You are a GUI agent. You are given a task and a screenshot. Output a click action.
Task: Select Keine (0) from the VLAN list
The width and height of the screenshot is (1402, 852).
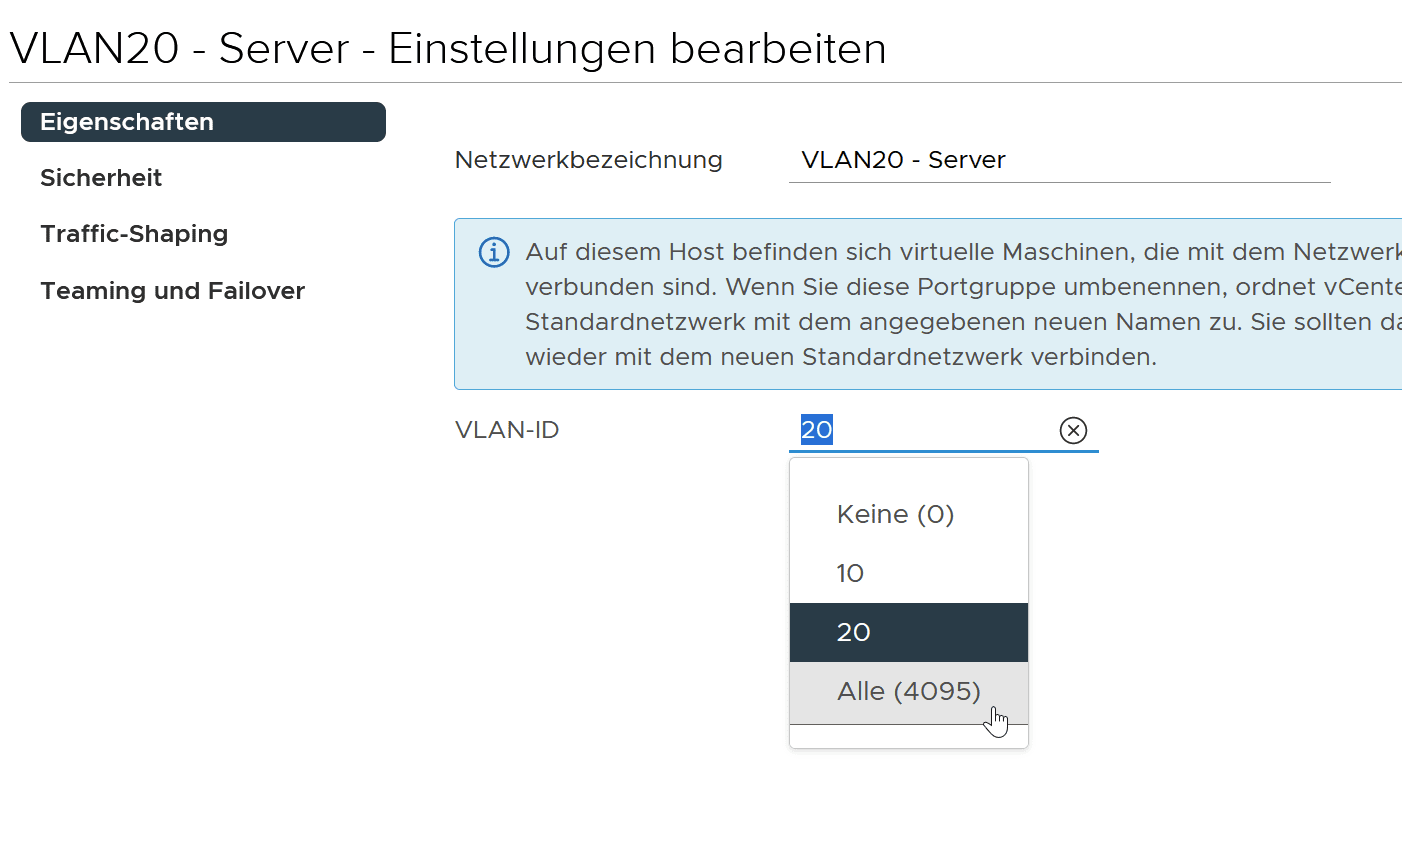pos(896,514)
